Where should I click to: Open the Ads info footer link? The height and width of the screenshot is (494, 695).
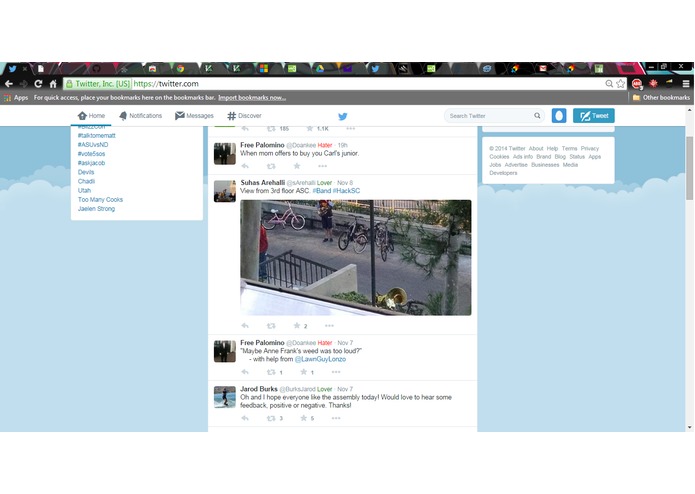point(523,157)
